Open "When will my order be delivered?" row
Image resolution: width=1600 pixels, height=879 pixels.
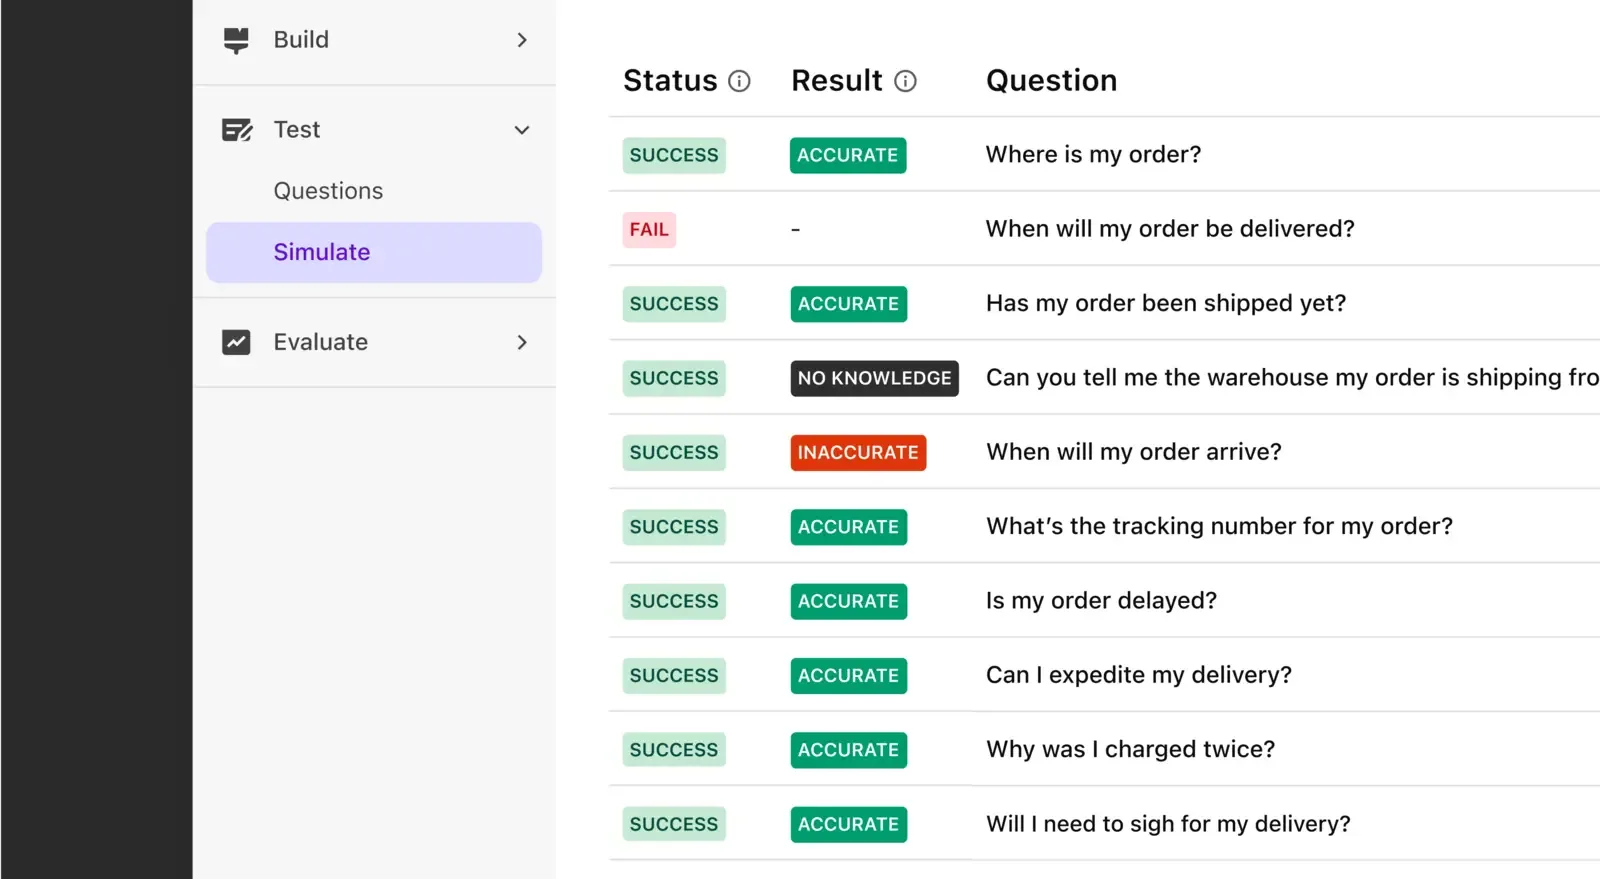point(1170,229)
